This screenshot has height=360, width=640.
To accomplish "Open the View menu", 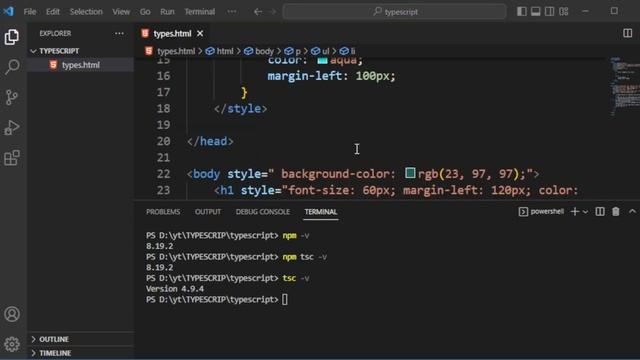I will point(121,12).
